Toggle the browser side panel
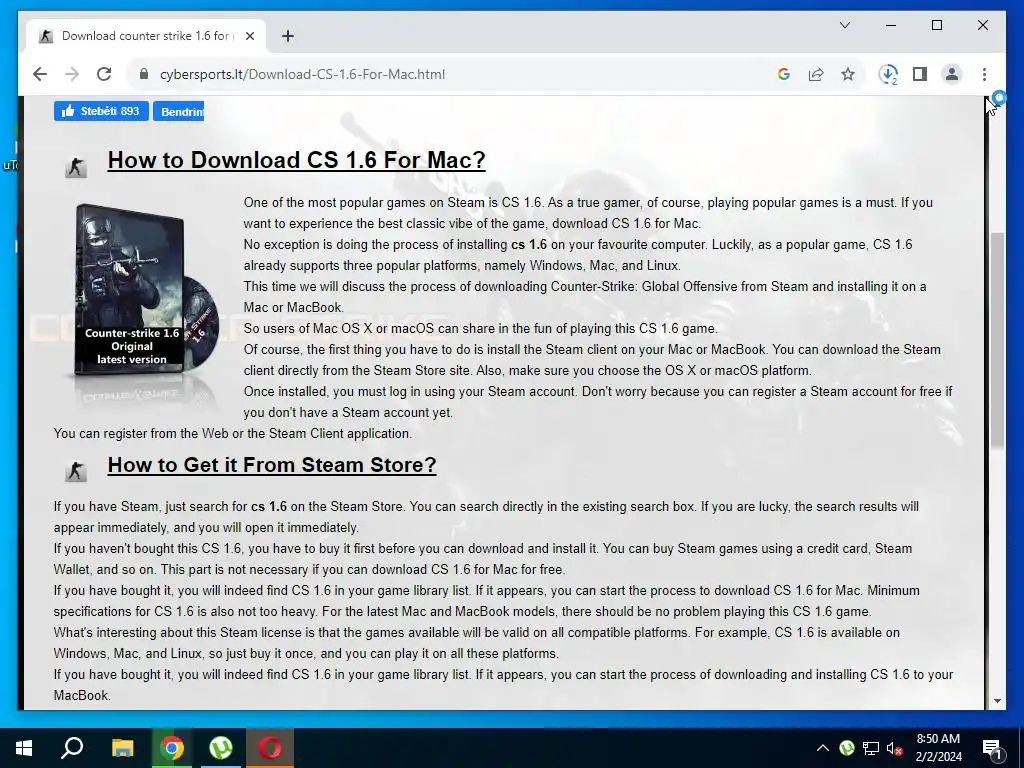Image resolution: width=1024 pixels, height=768 pixels. click(x=920, y=74)
